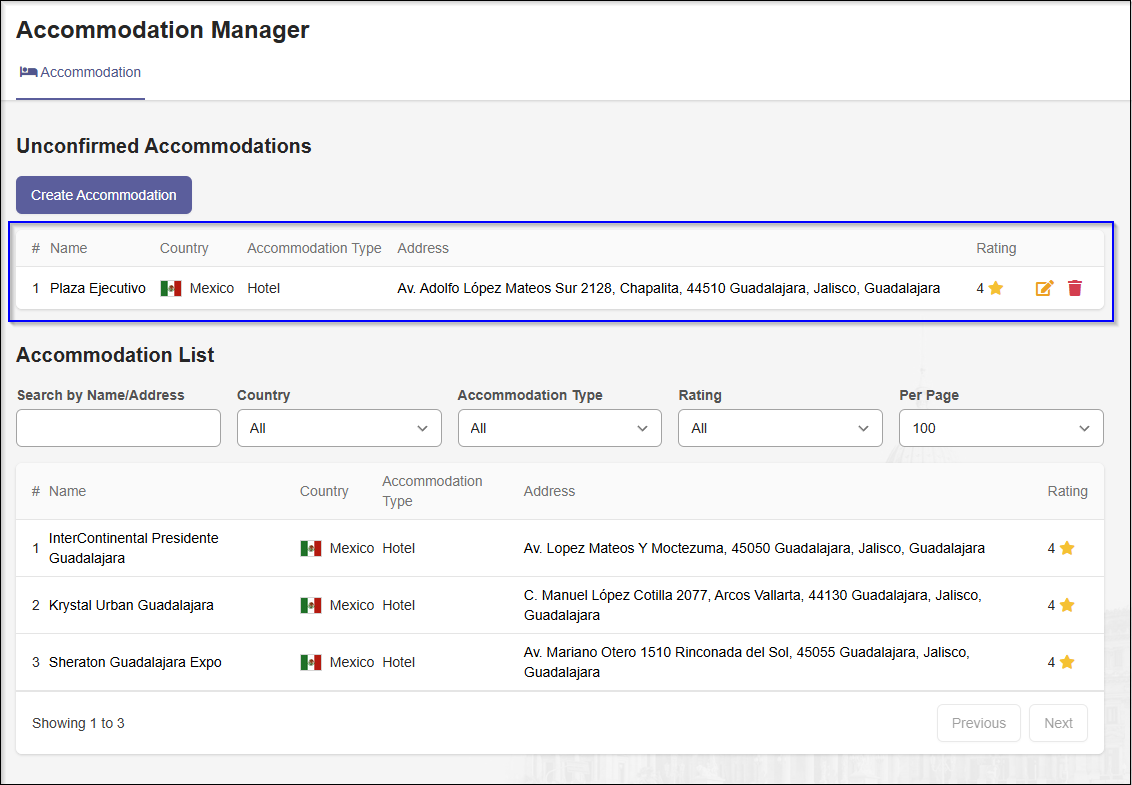
Task: Click the rating star for Sheraton Guadalajara Expo
Action: 1067,662
